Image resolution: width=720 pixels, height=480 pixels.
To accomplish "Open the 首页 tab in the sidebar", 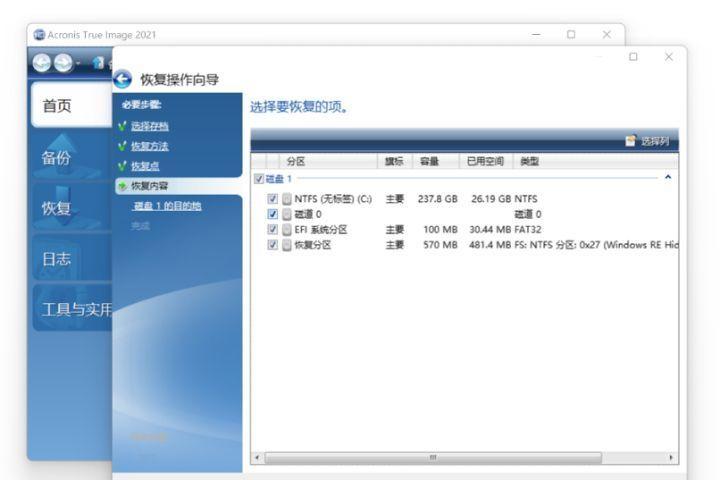I will pos(72,105).
